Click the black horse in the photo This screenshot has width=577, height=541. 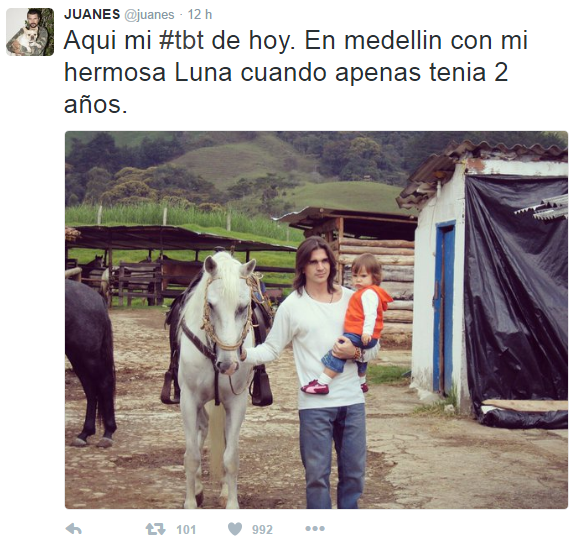pos(91,361)
